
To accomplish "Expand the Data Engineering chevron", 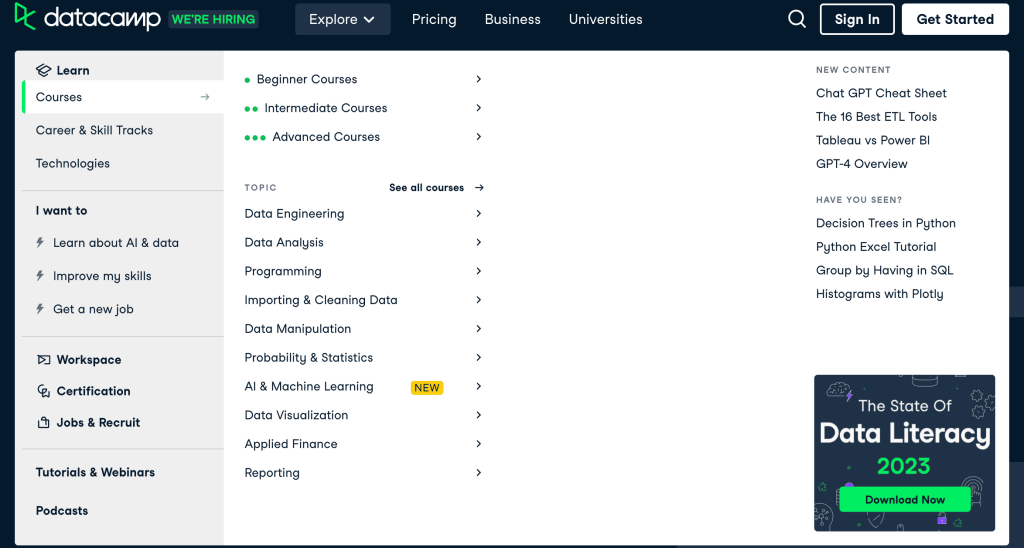I will tap(479, 214).
